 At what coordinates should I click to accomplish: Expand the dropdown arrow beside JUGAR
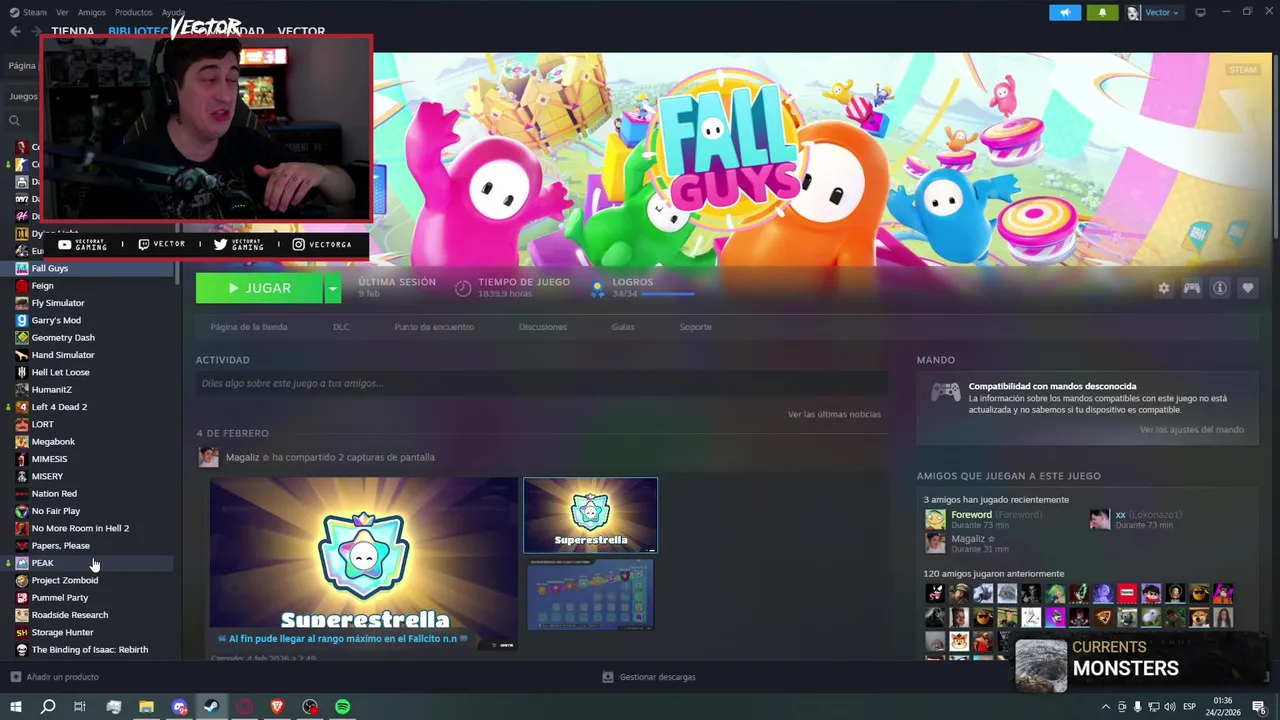(x=333, y=288)
